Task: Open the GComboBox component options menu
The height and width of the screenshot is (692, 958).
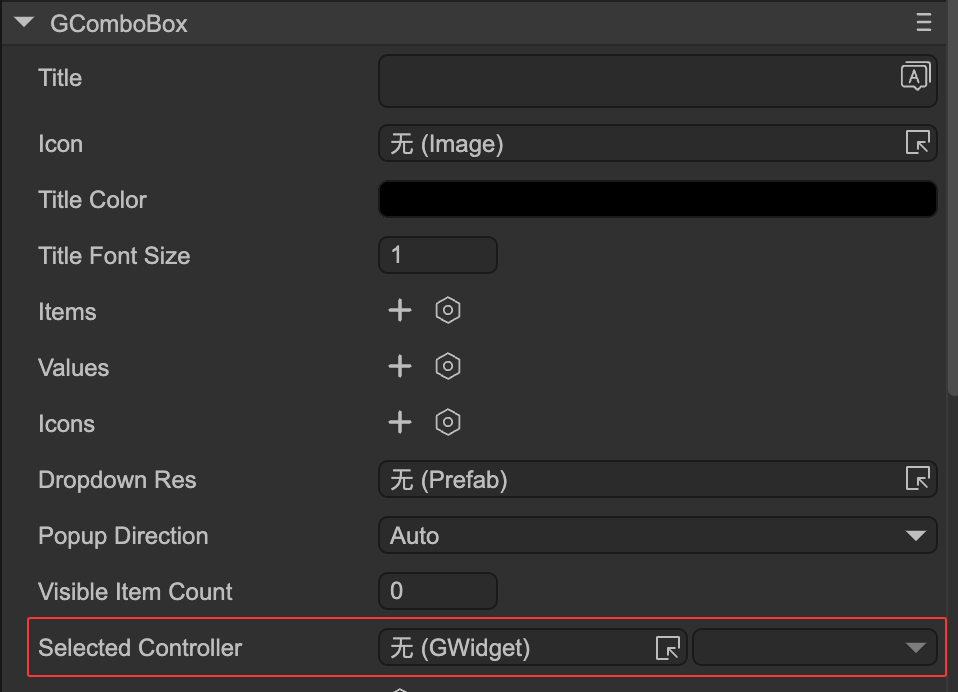Action: point(923,23)
